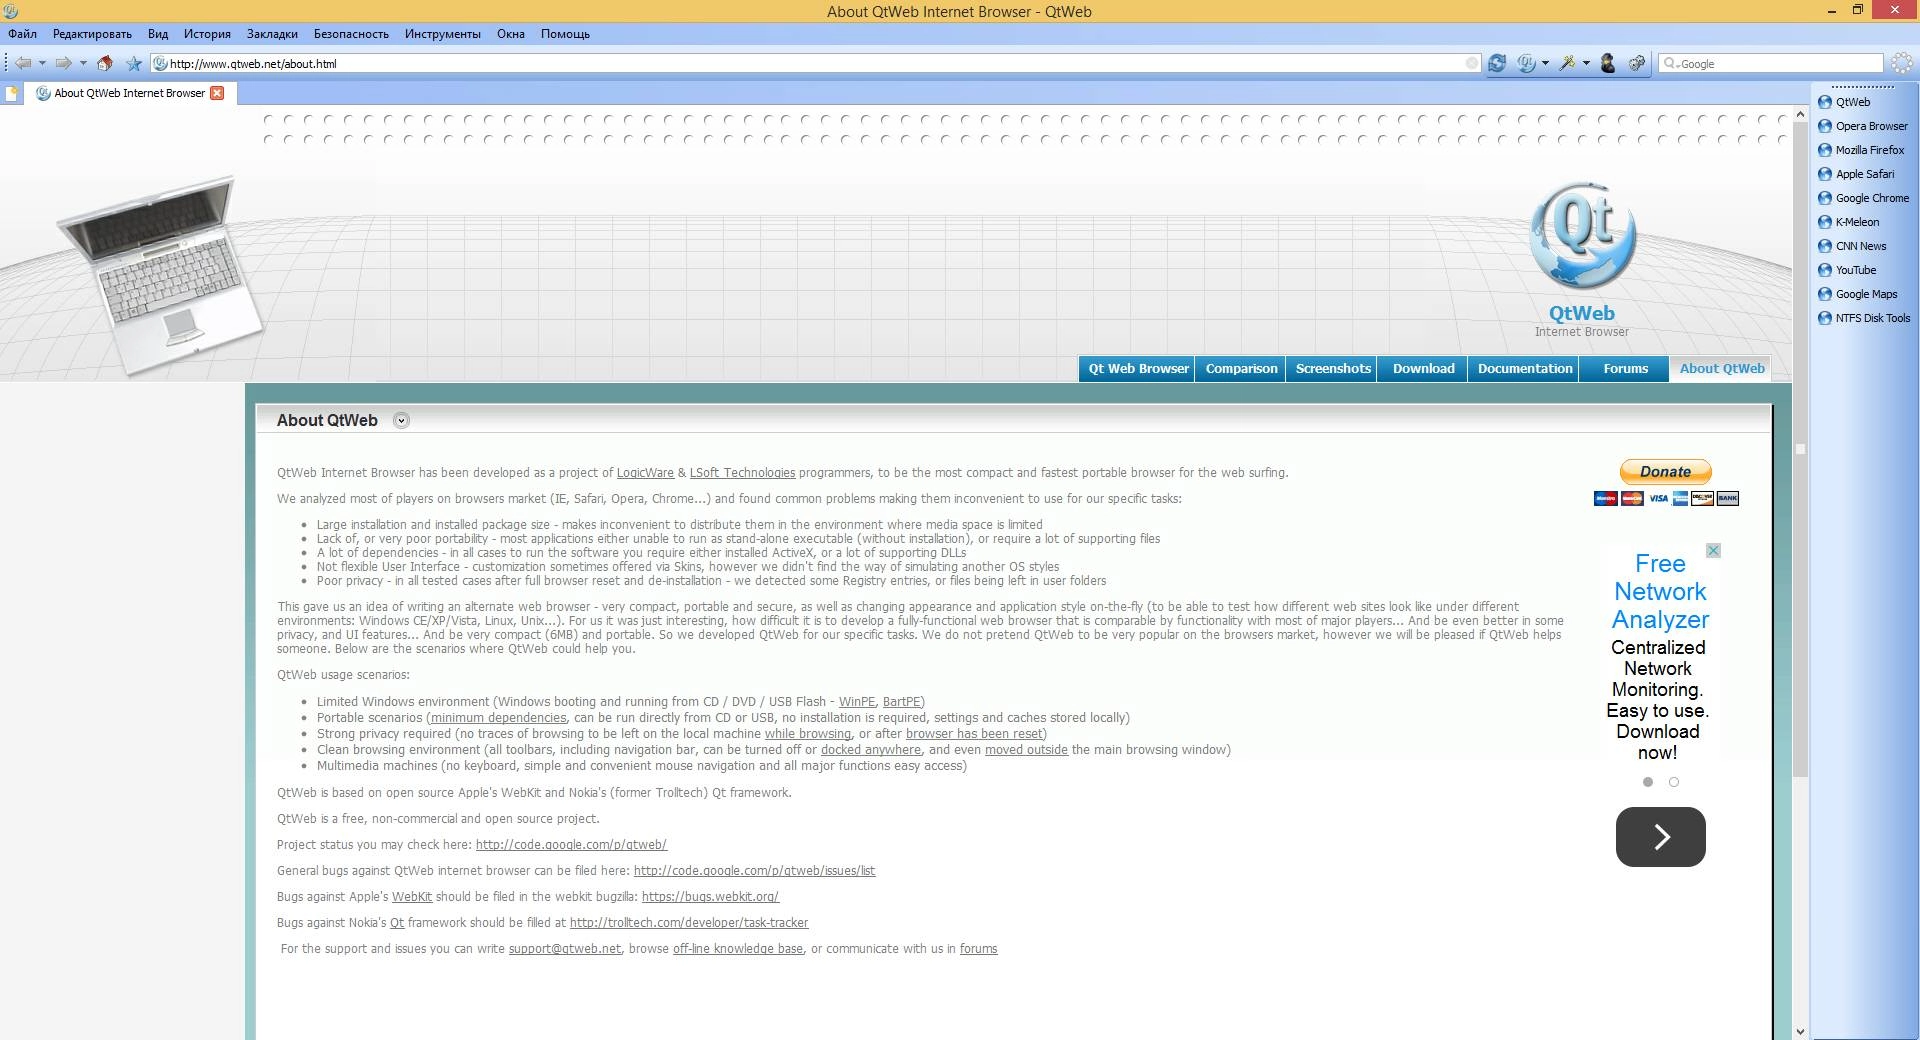Screen dimensions: 1920x1040
Task: Open Apple Safari bookmark in sidebar
Action: (x=1856, y=174)
